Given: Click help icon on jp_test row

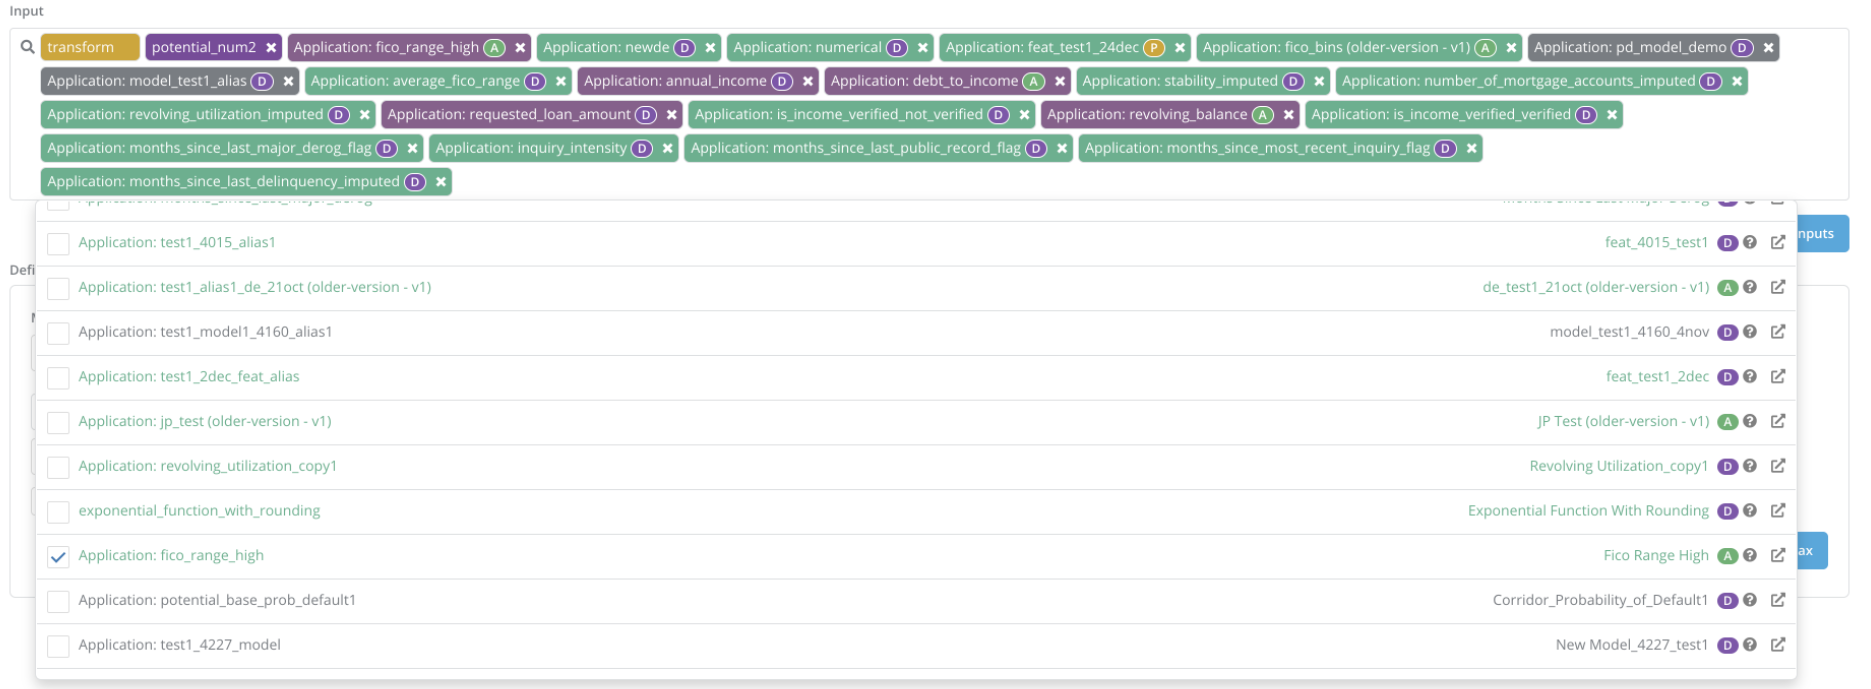Looking at the screenshot, I should point(1750,421).
